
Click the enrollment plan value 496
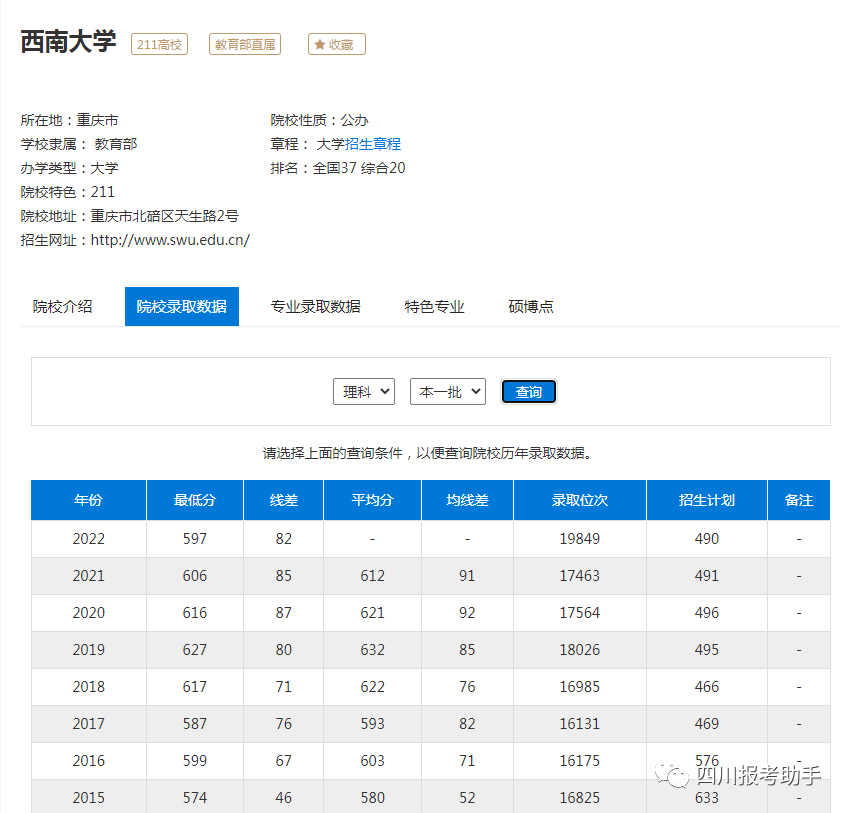(x=707, y=613)
